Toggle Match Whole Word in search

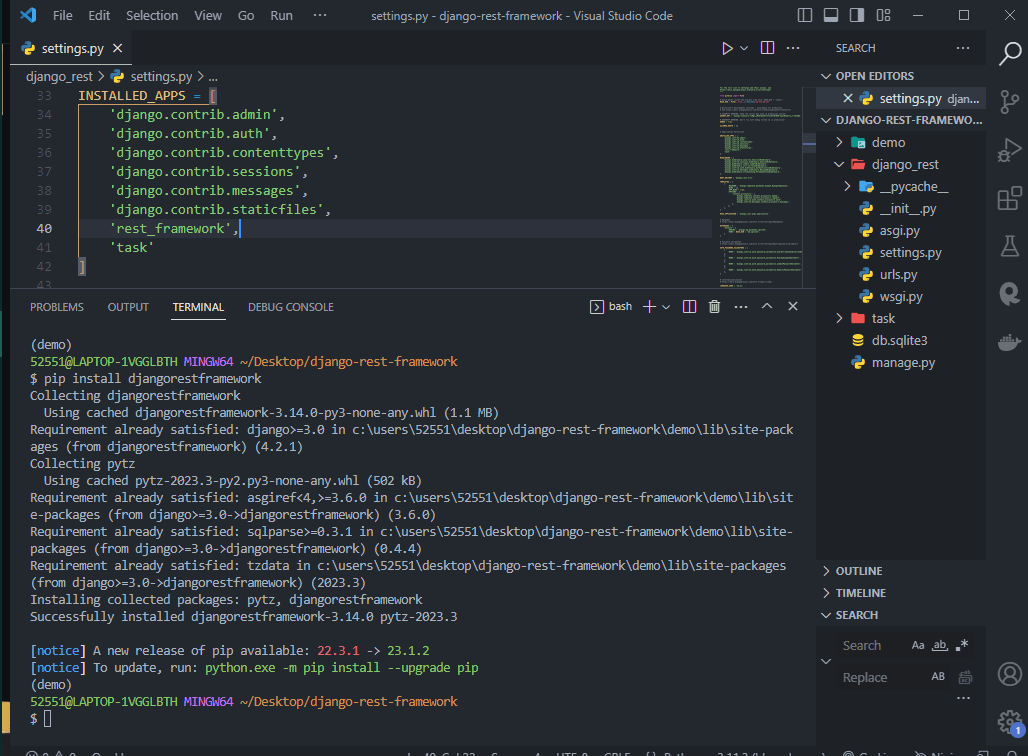pyautogui.click(x=940, y=645)
